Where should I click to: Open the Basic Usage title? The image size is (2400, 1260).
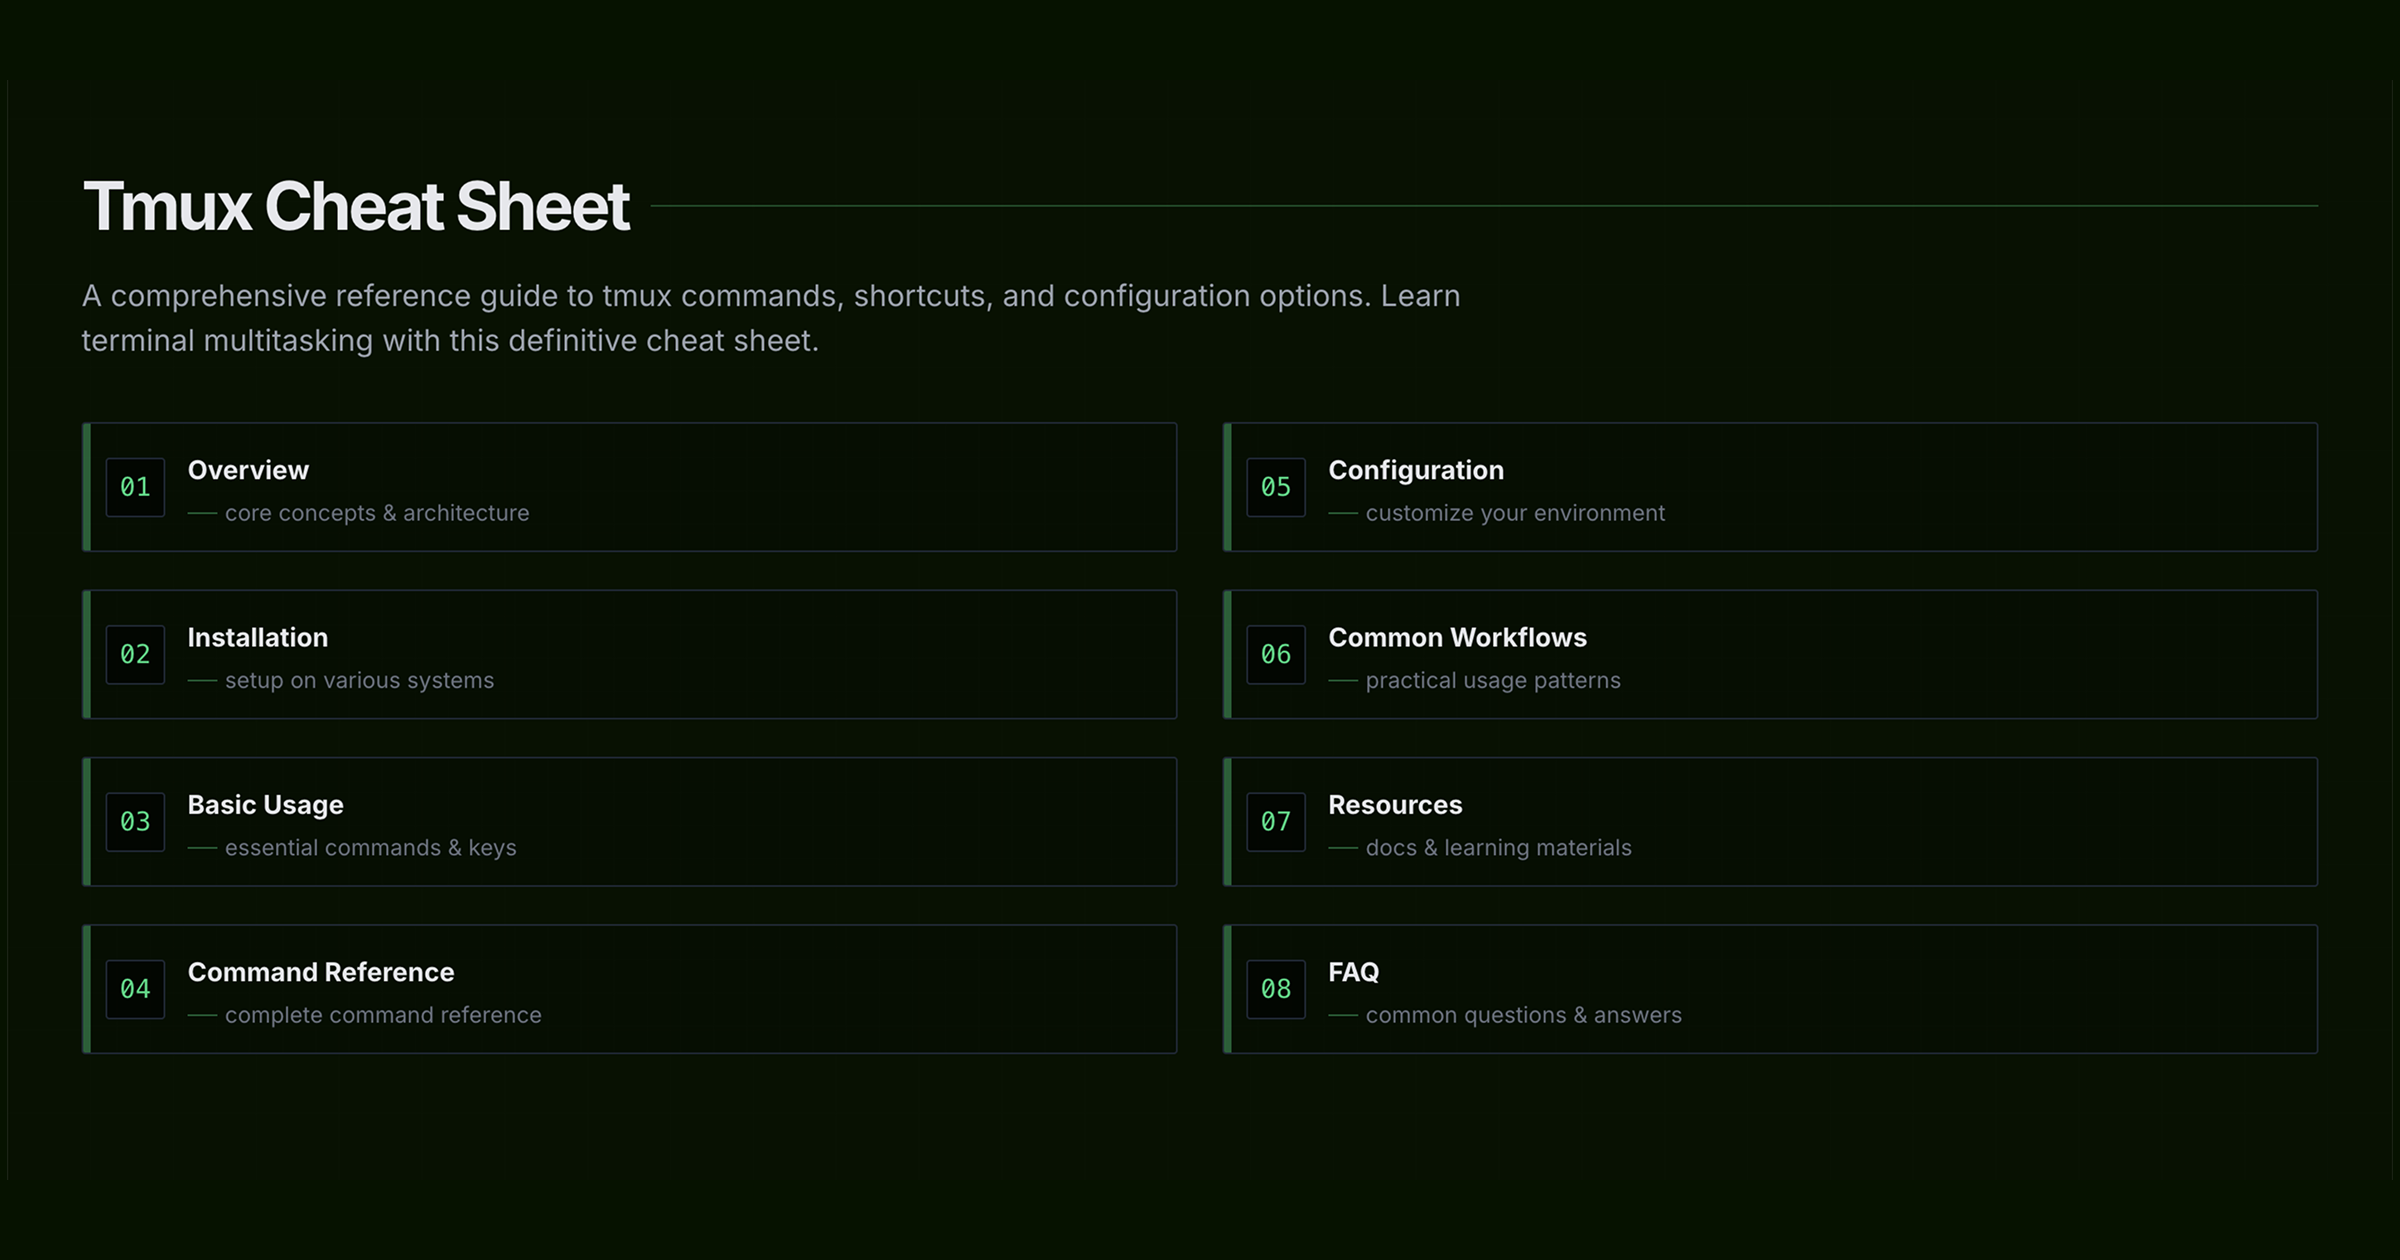265,805
